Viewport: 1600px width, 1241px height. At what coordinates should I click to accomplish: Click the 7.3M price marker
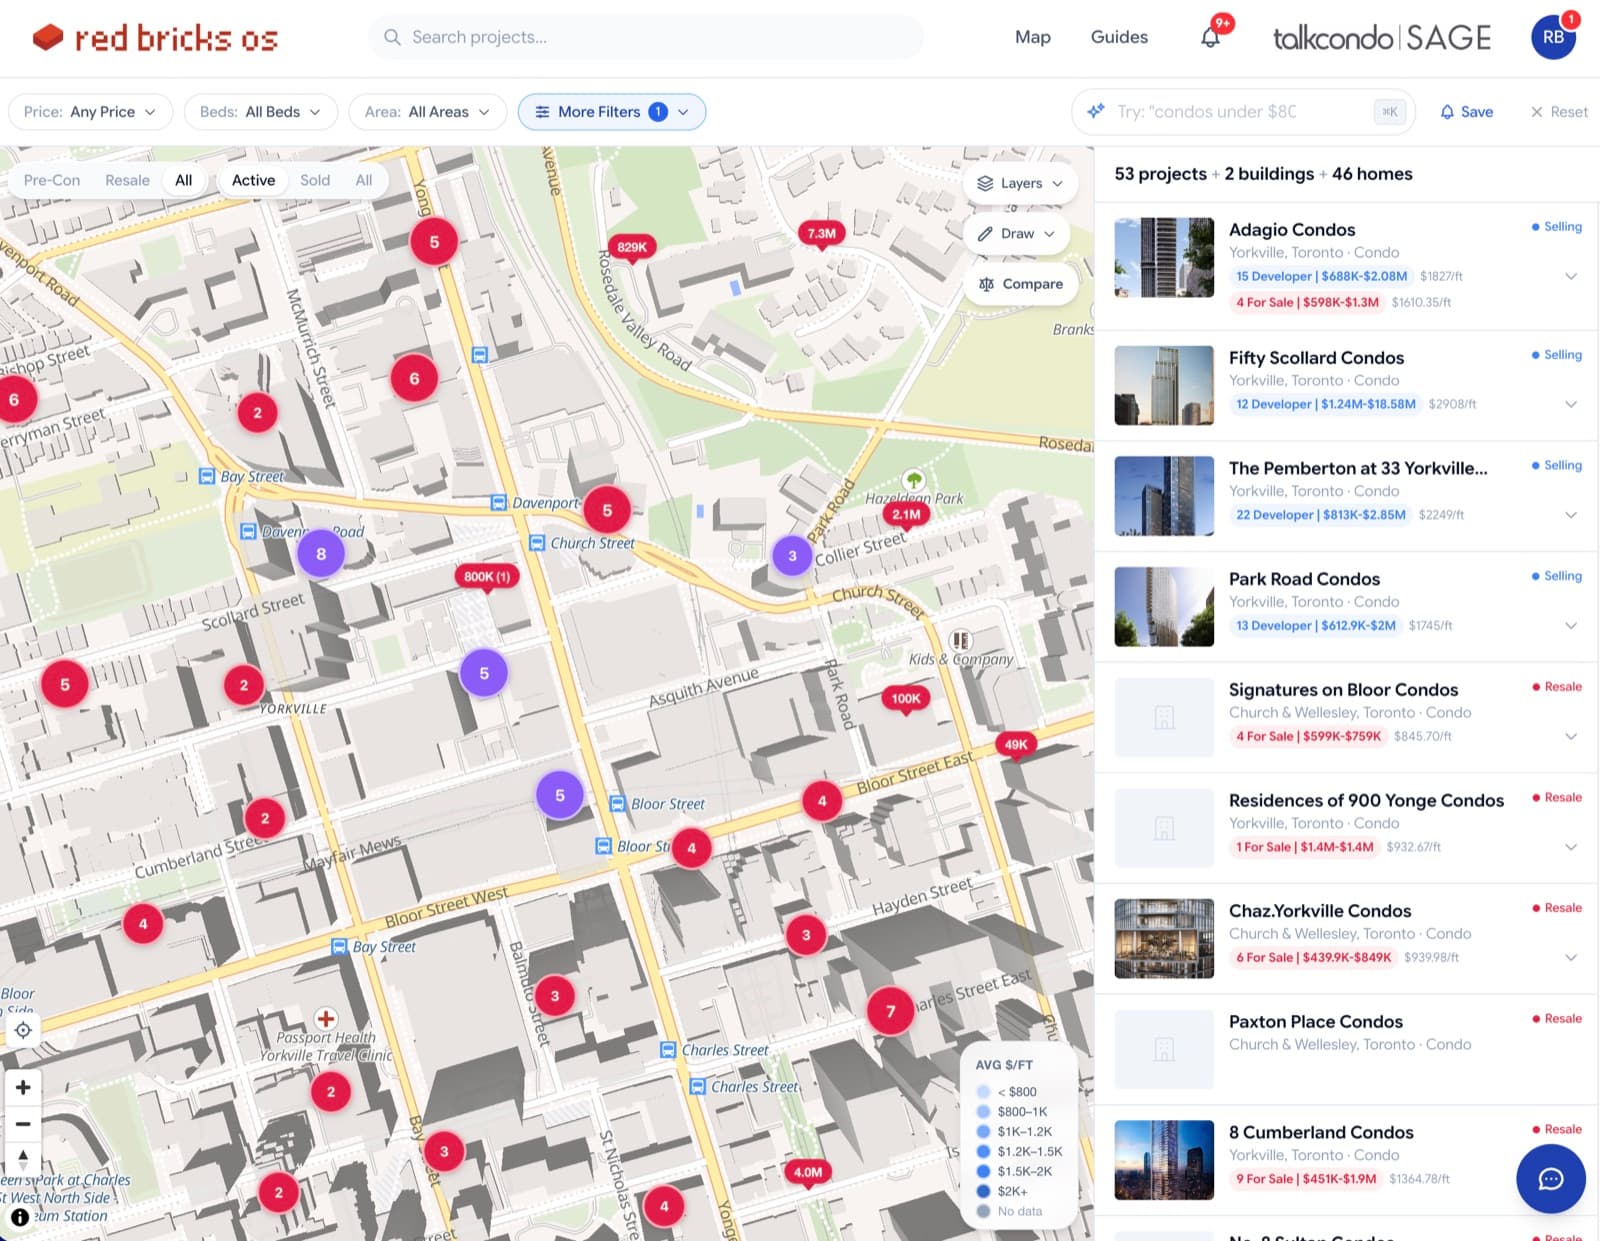click(x=821, y=233)
